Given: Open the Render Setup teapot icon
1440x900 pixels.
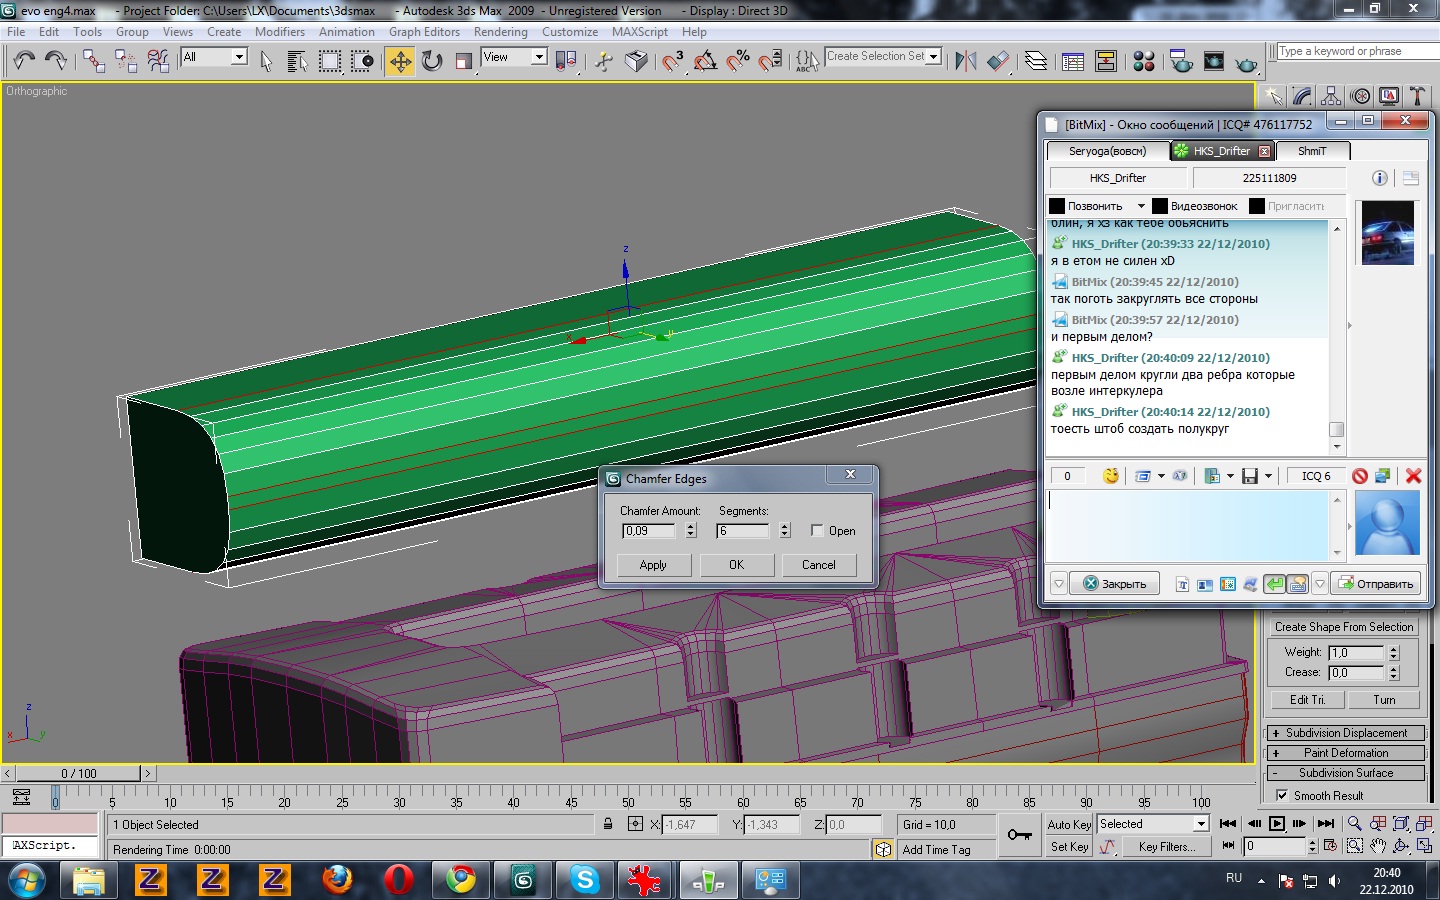Looking at the screenshot, I should [x=1181, y=61].
